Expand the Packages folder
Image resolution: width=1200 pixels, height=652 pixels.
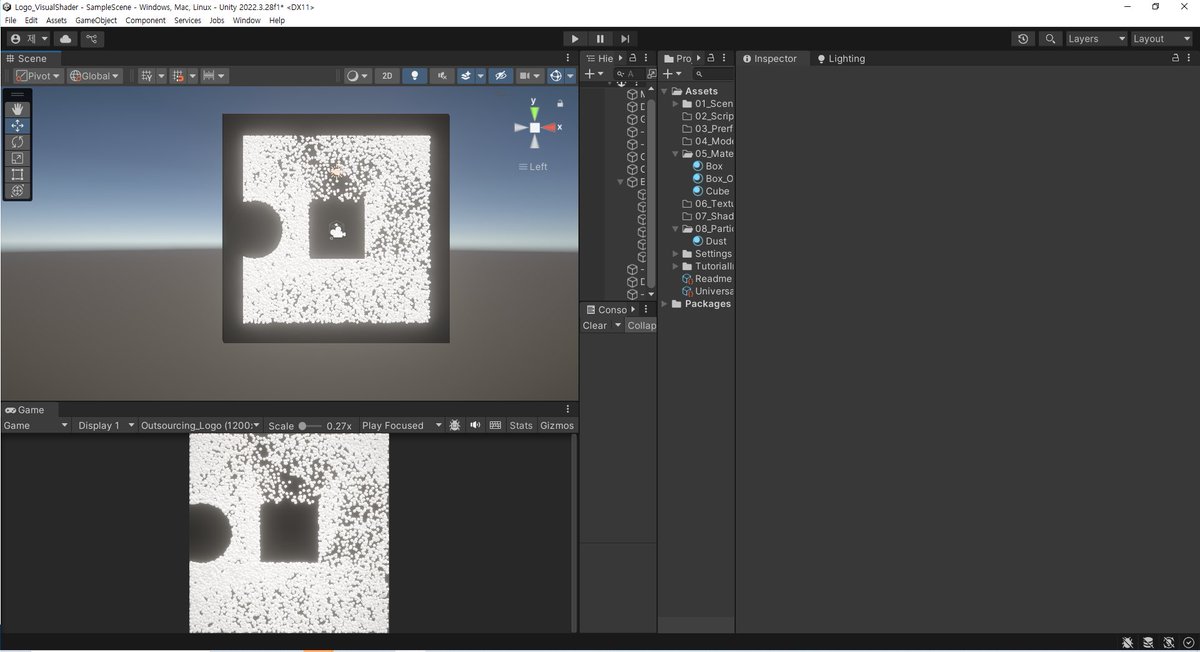[x=664, y=304]
